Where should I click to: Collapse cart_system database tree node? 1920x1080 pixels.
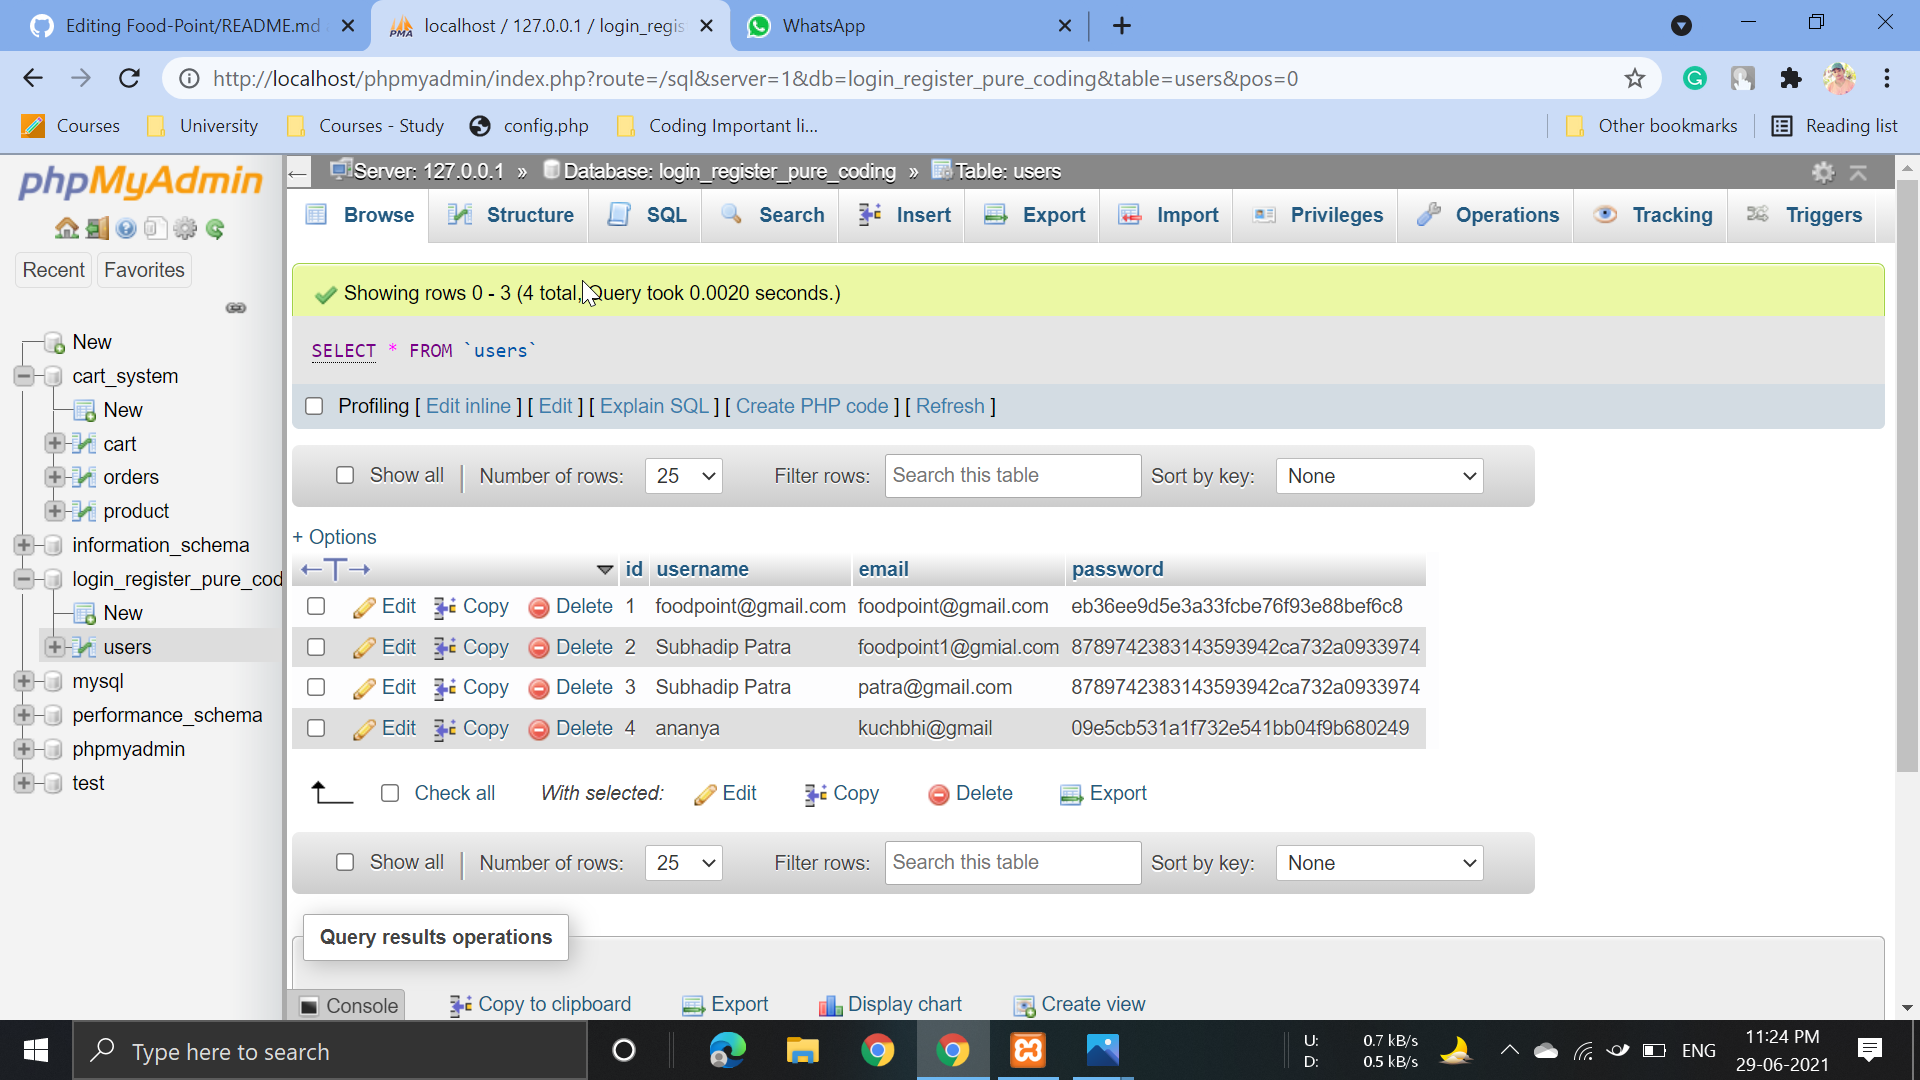[x=24, y=376]
